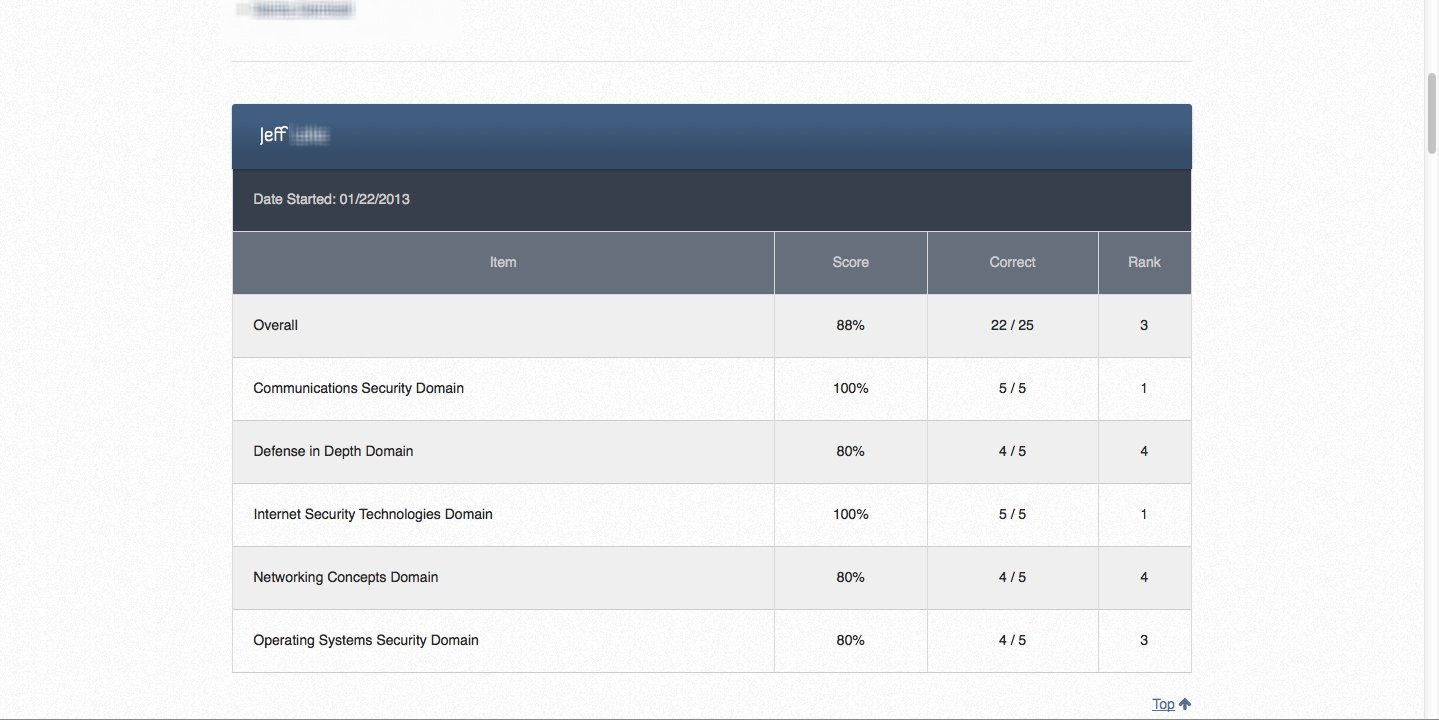Click the 22 / 25 correct cell
This screenshot has height=720, width=1439.
pyautogui.click(x=1012, y=325)
